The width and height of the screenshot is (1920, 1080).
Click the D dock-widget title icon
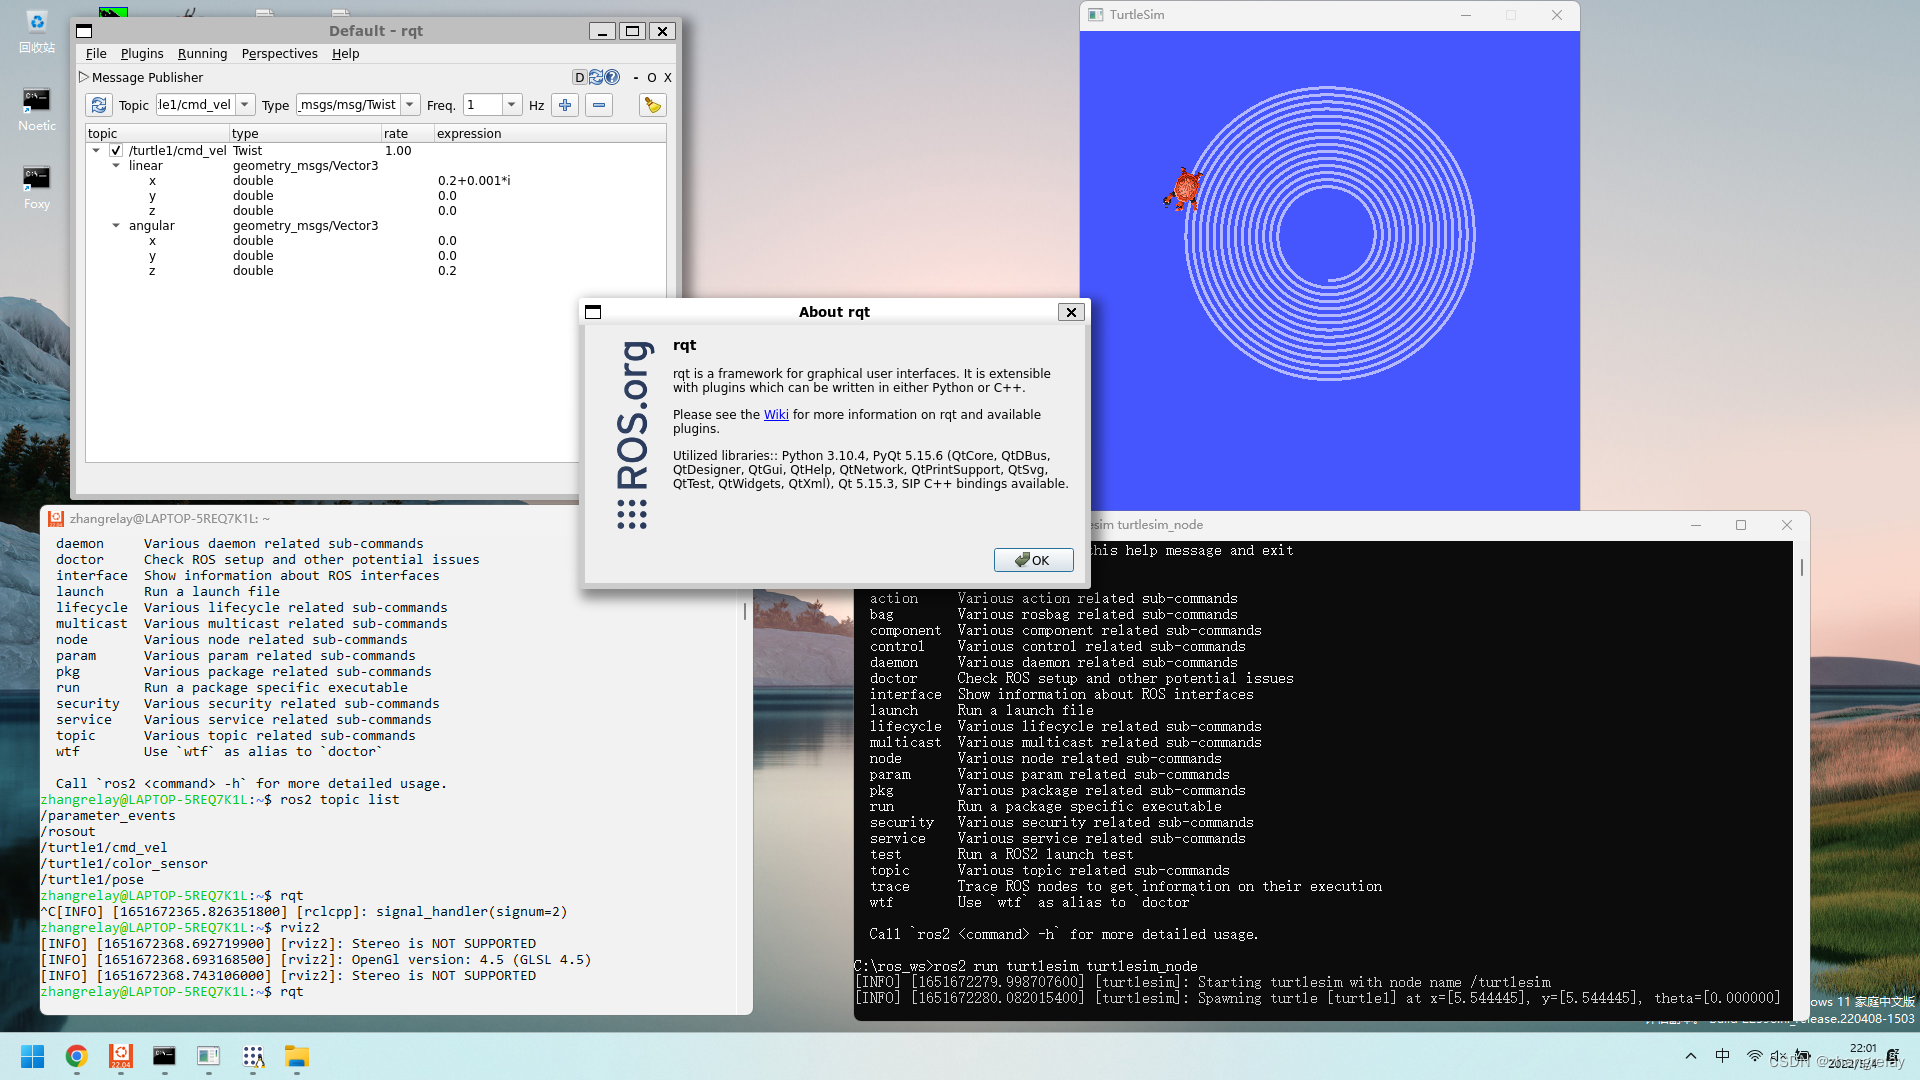click(579, 77)
